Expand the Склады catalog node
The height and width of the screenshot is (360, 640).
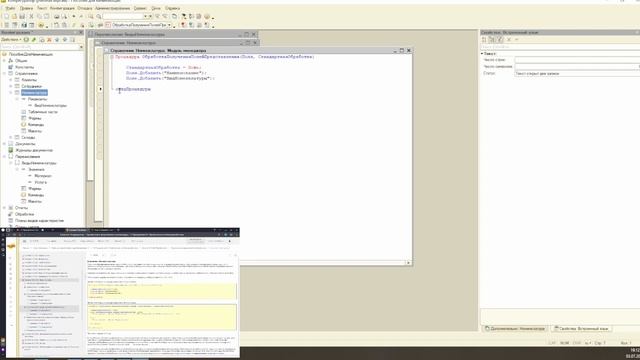pyautogui.click(x=11, y=138)
